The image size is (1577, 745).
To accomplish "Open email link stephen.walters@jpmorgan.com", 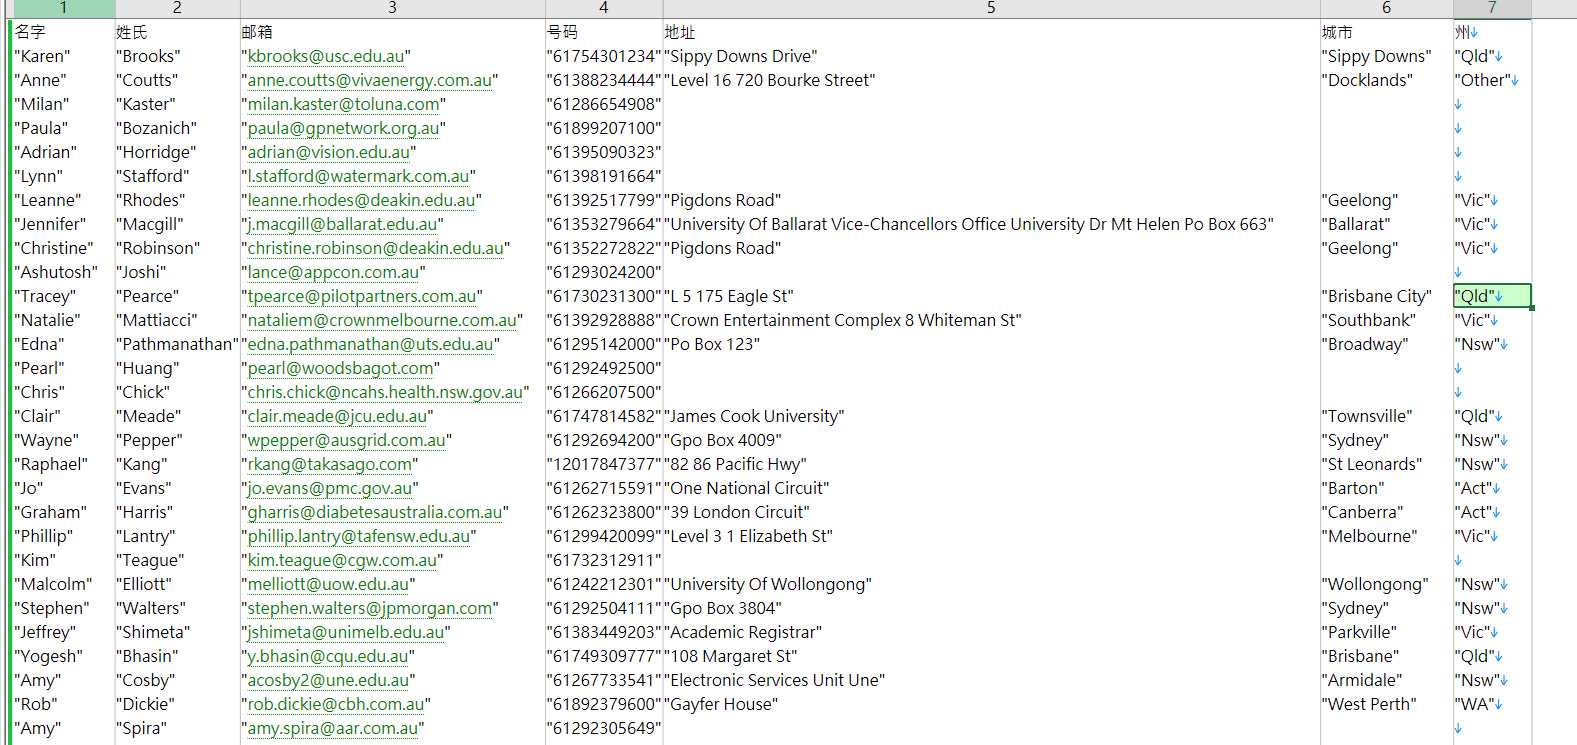I will coord(370,608).
